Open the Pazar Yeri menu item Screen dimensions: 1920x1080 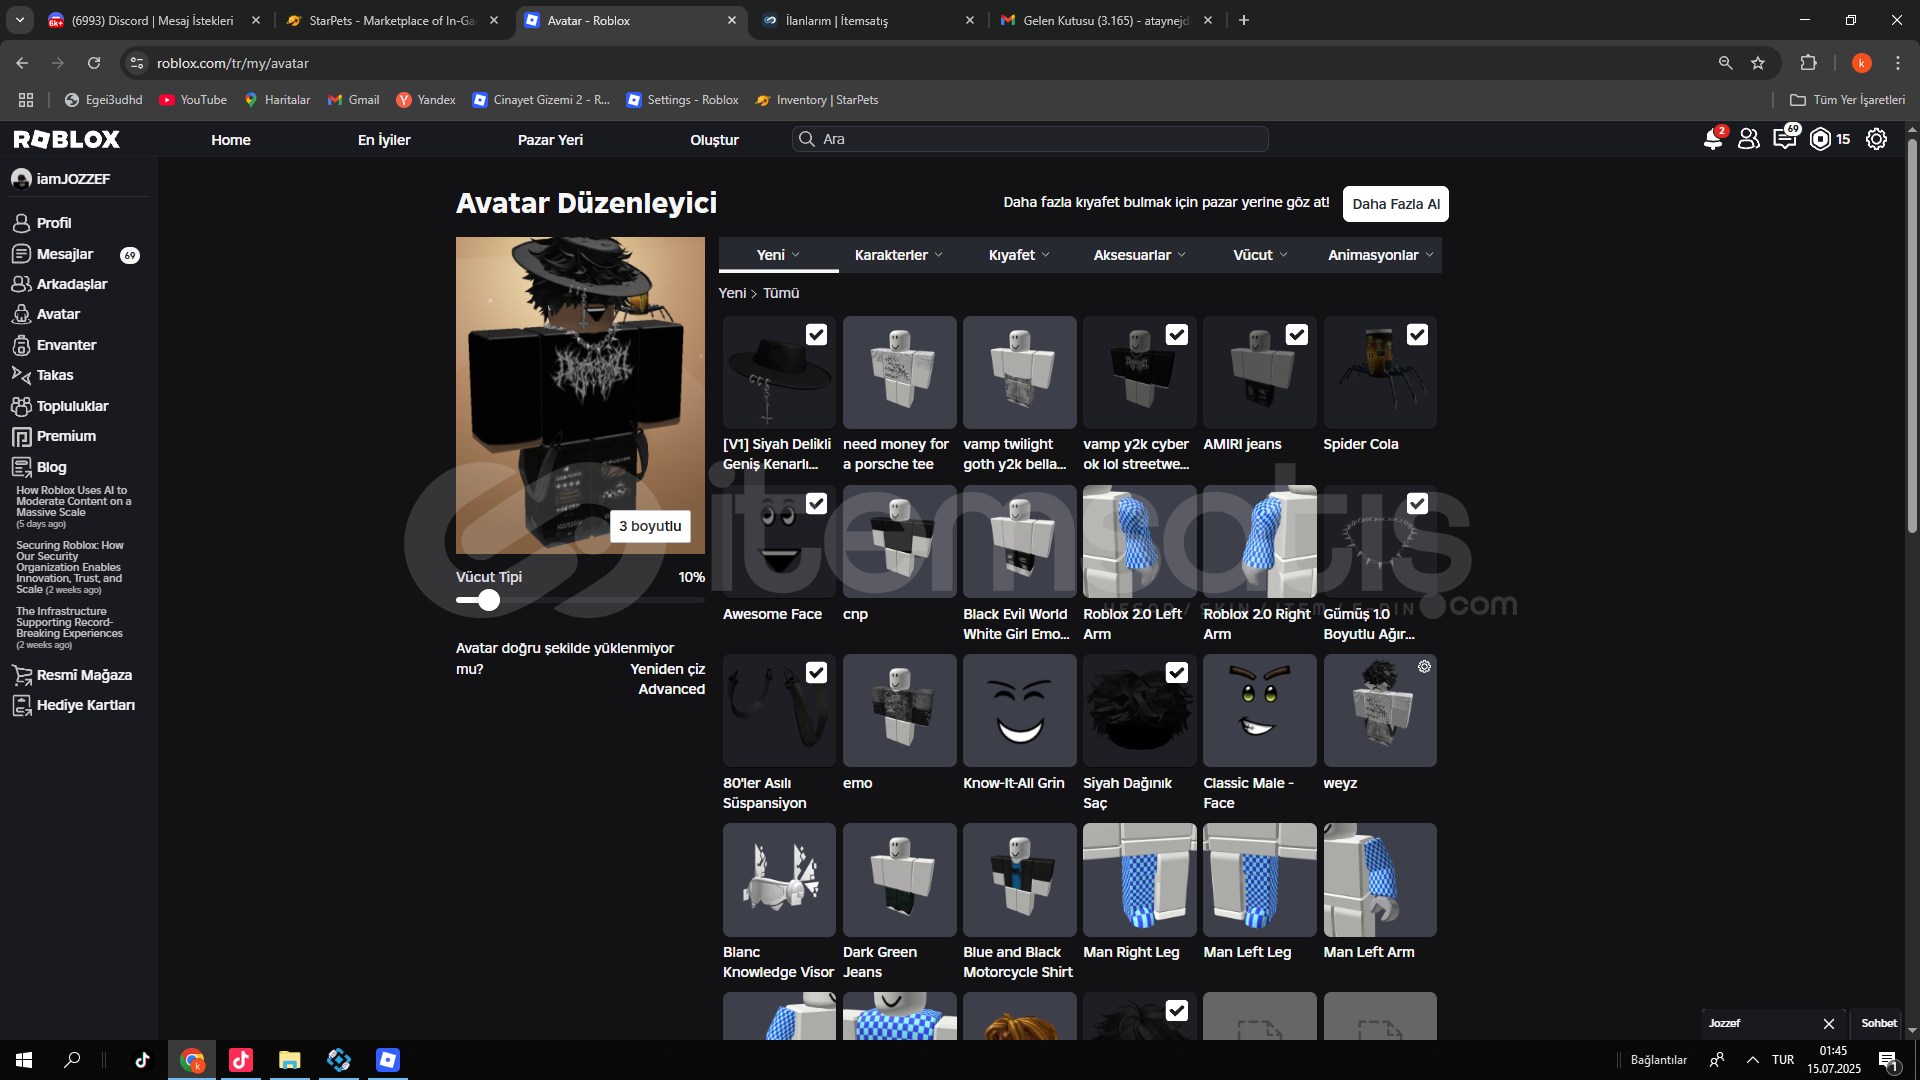tap(550, 140)
